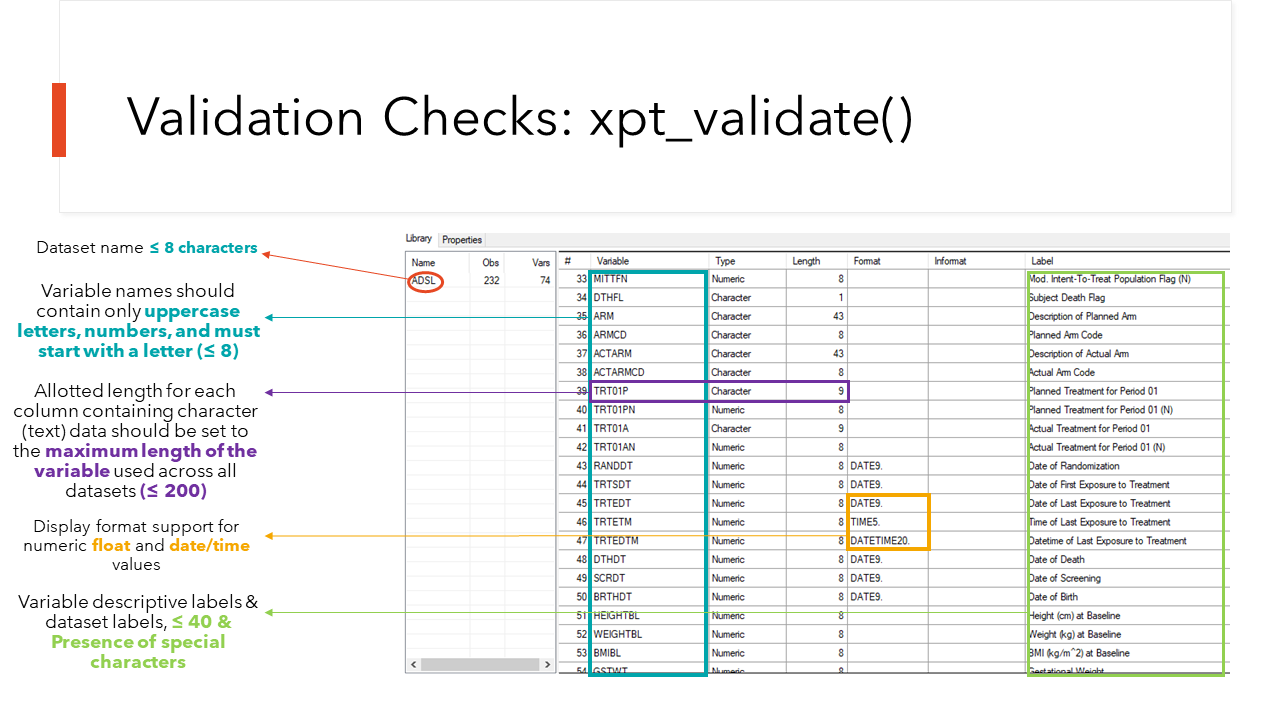Click the Length column header
The height and width of the screenshot is (720, 1280).
(x=805, y=261)
